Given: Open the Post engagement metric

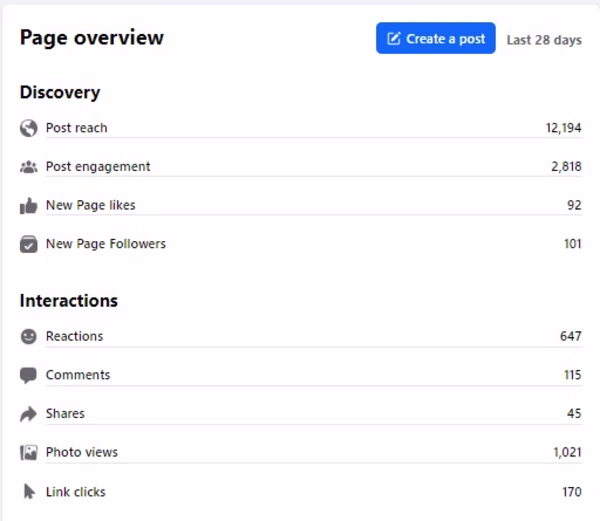Looking at the screenshot, I should 98,167.
